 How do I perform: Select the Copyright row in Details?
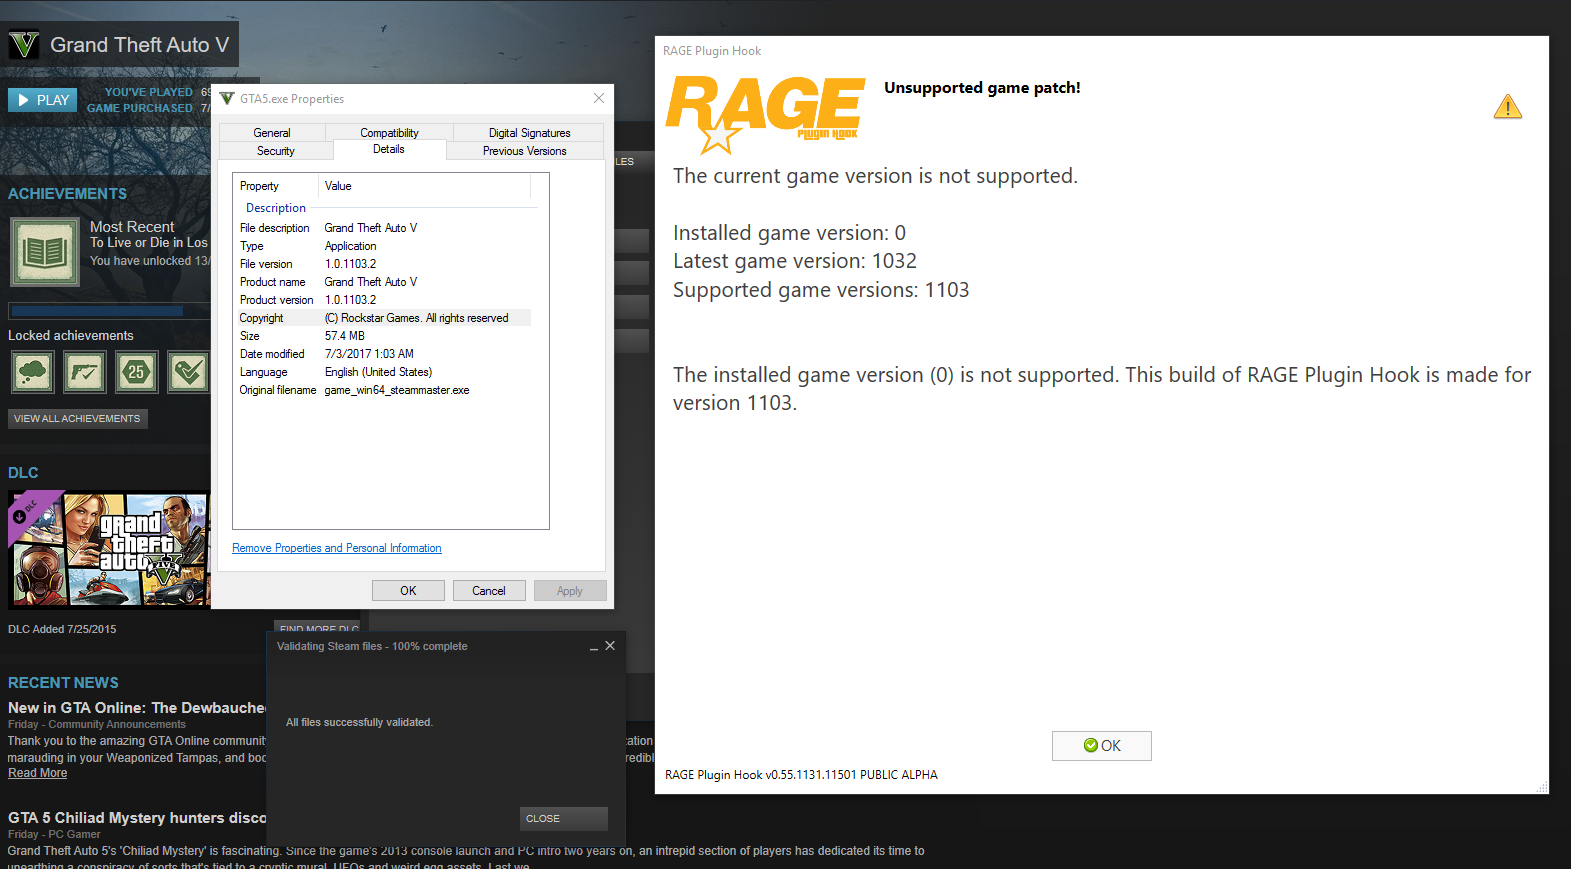click(385, 318)
